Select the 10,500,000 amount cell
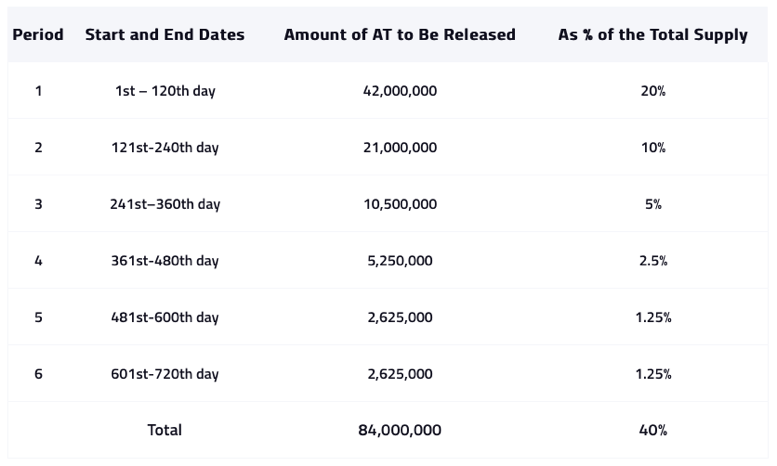The width and height of the screenshot is (777, 466). pos(400,204)
